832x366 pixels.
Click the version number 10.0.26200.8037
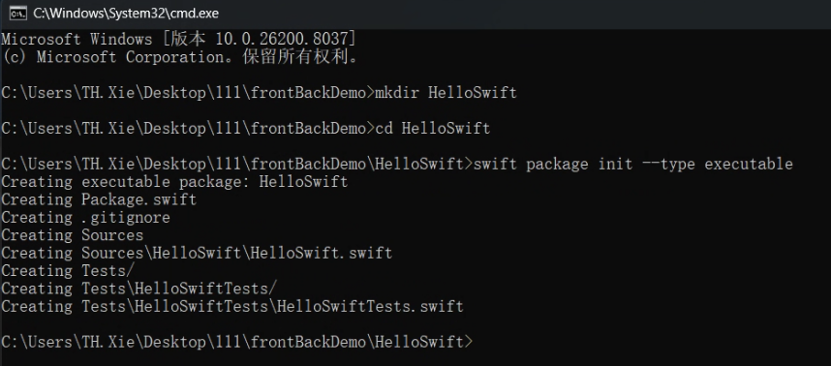coord(282,39)
